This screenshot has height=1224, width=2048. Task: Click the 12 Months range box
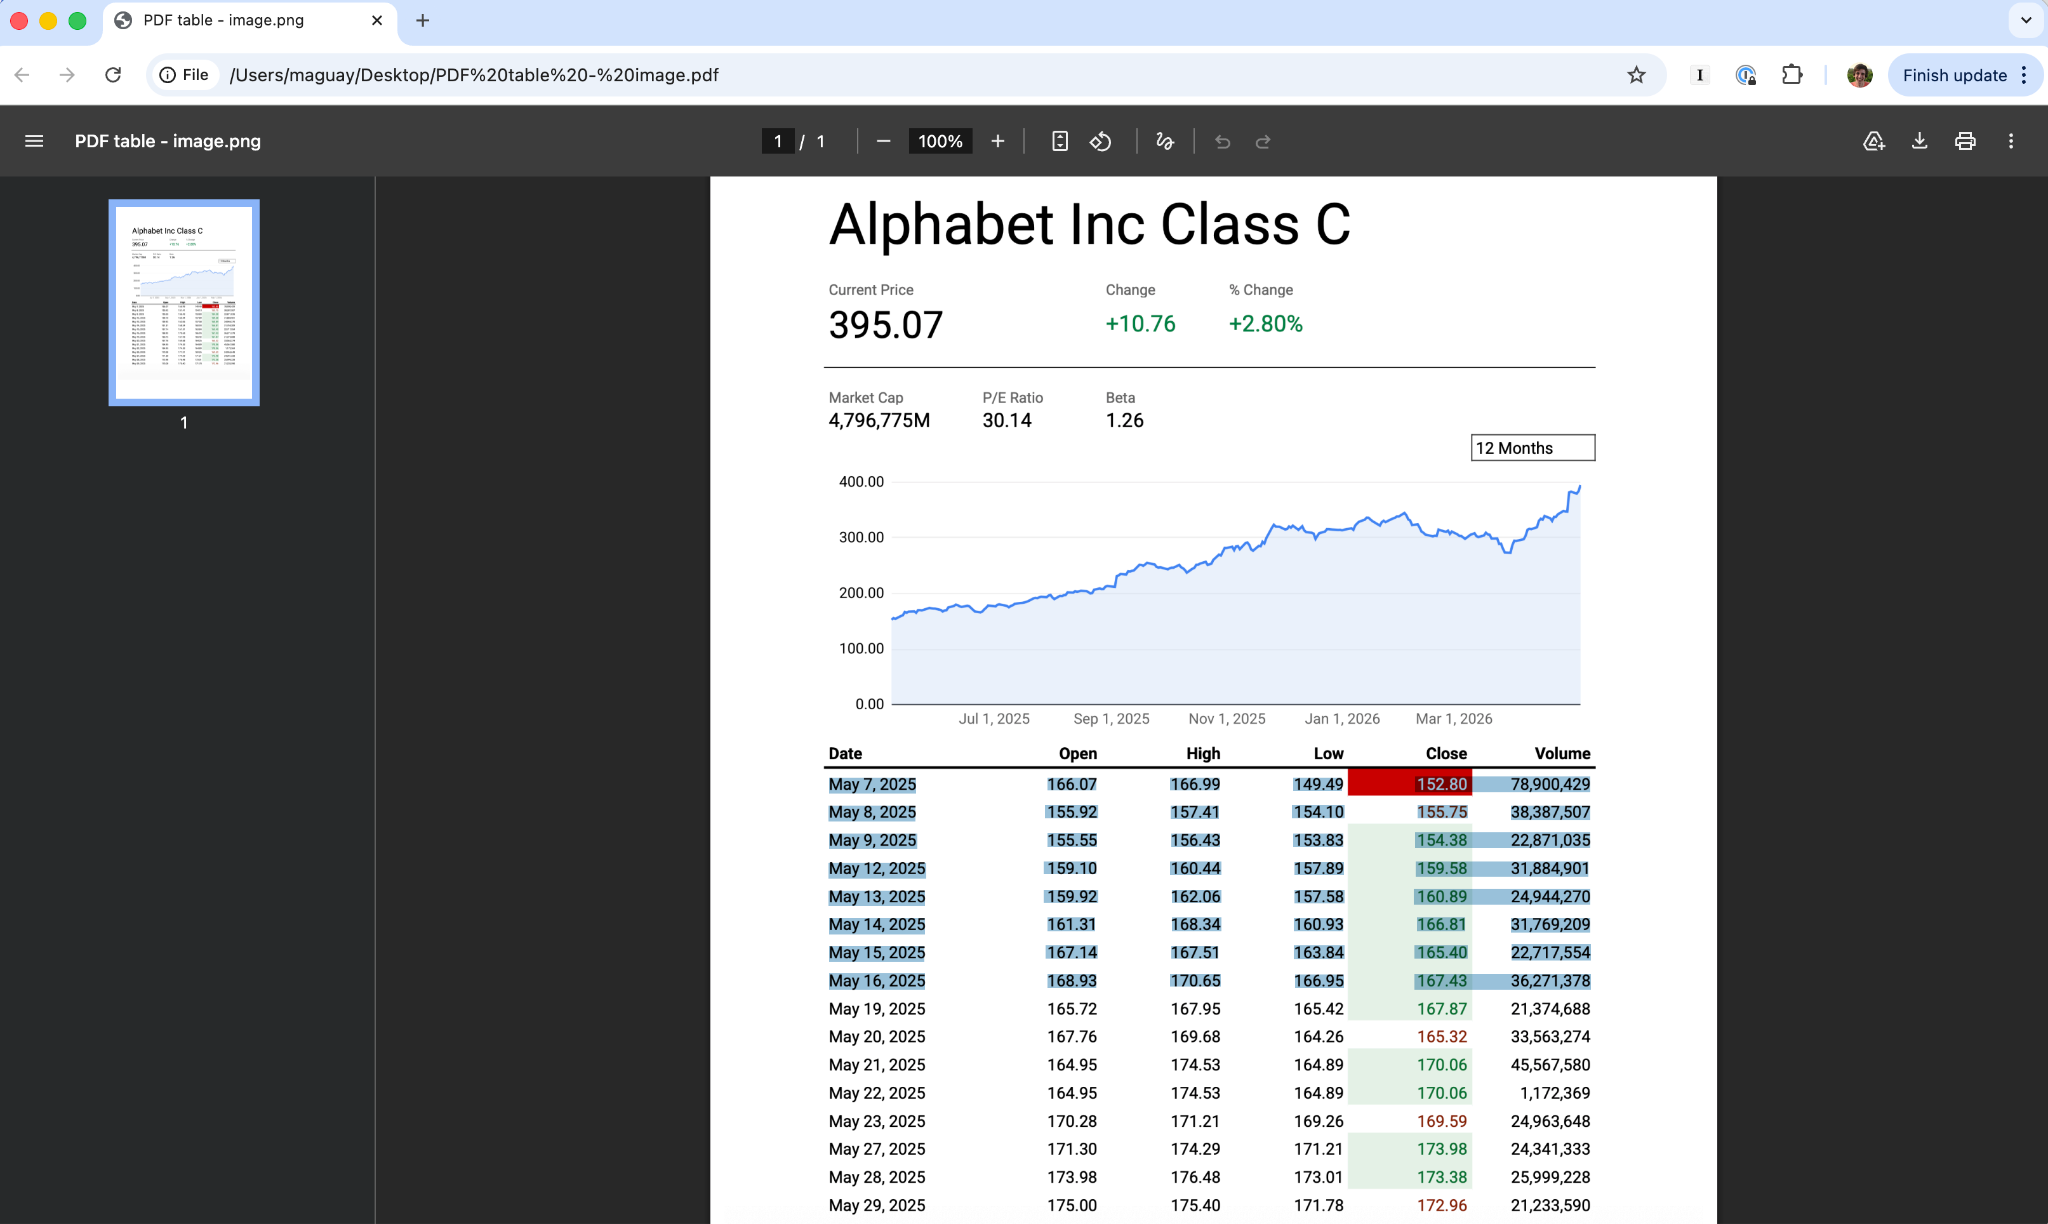[x=1533, y=448]
